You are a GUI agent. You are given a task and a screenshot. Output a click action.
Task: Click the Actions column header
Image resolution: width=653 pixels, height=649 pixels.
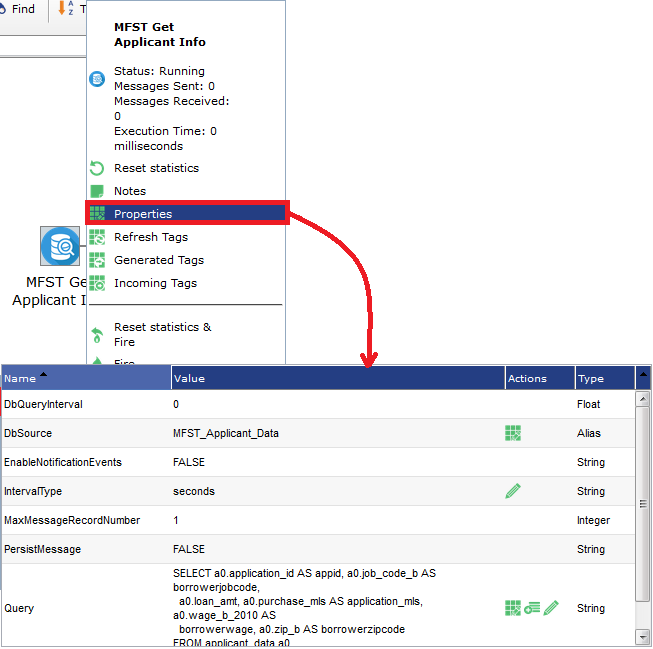pyautogui.click(x=540, y=378)
